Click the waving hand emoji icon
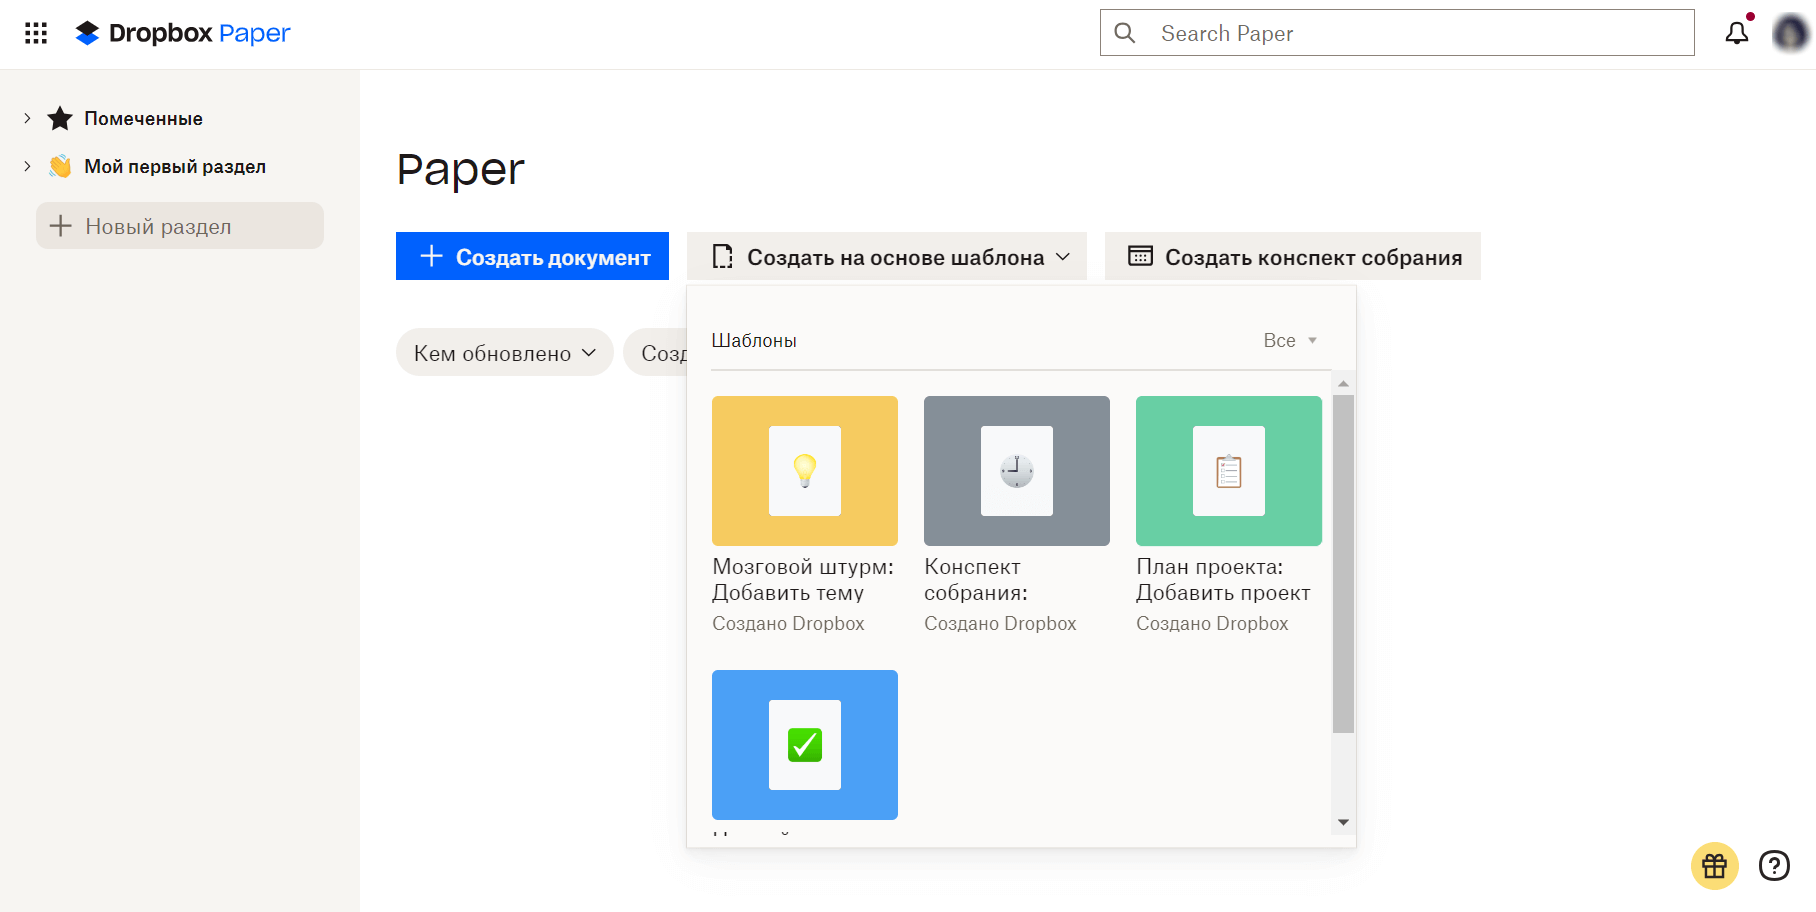 pyautogui.click(x=60, y=166)
